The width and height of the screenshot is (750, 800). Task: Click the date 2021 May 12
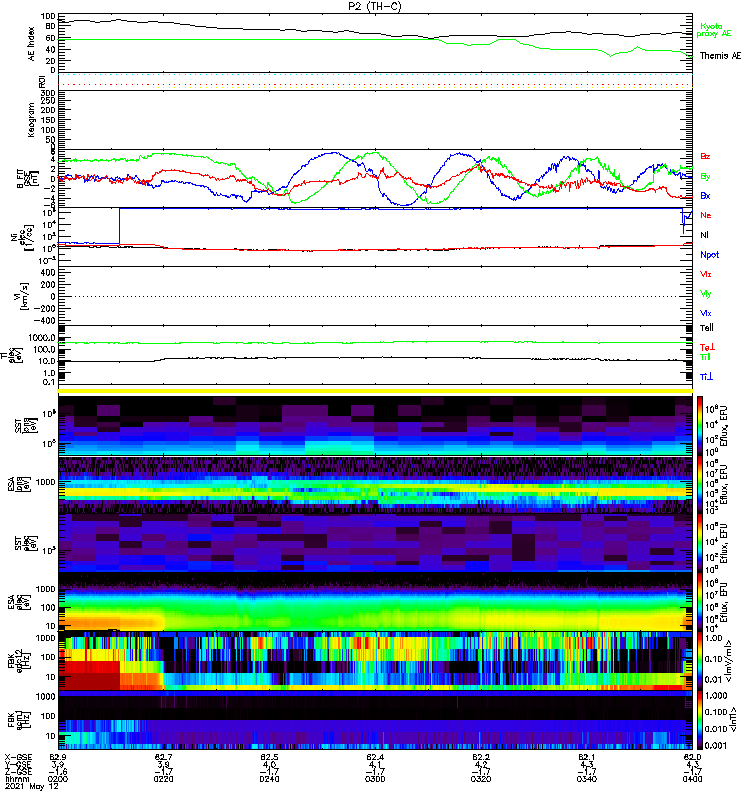(x=32, y=786)
